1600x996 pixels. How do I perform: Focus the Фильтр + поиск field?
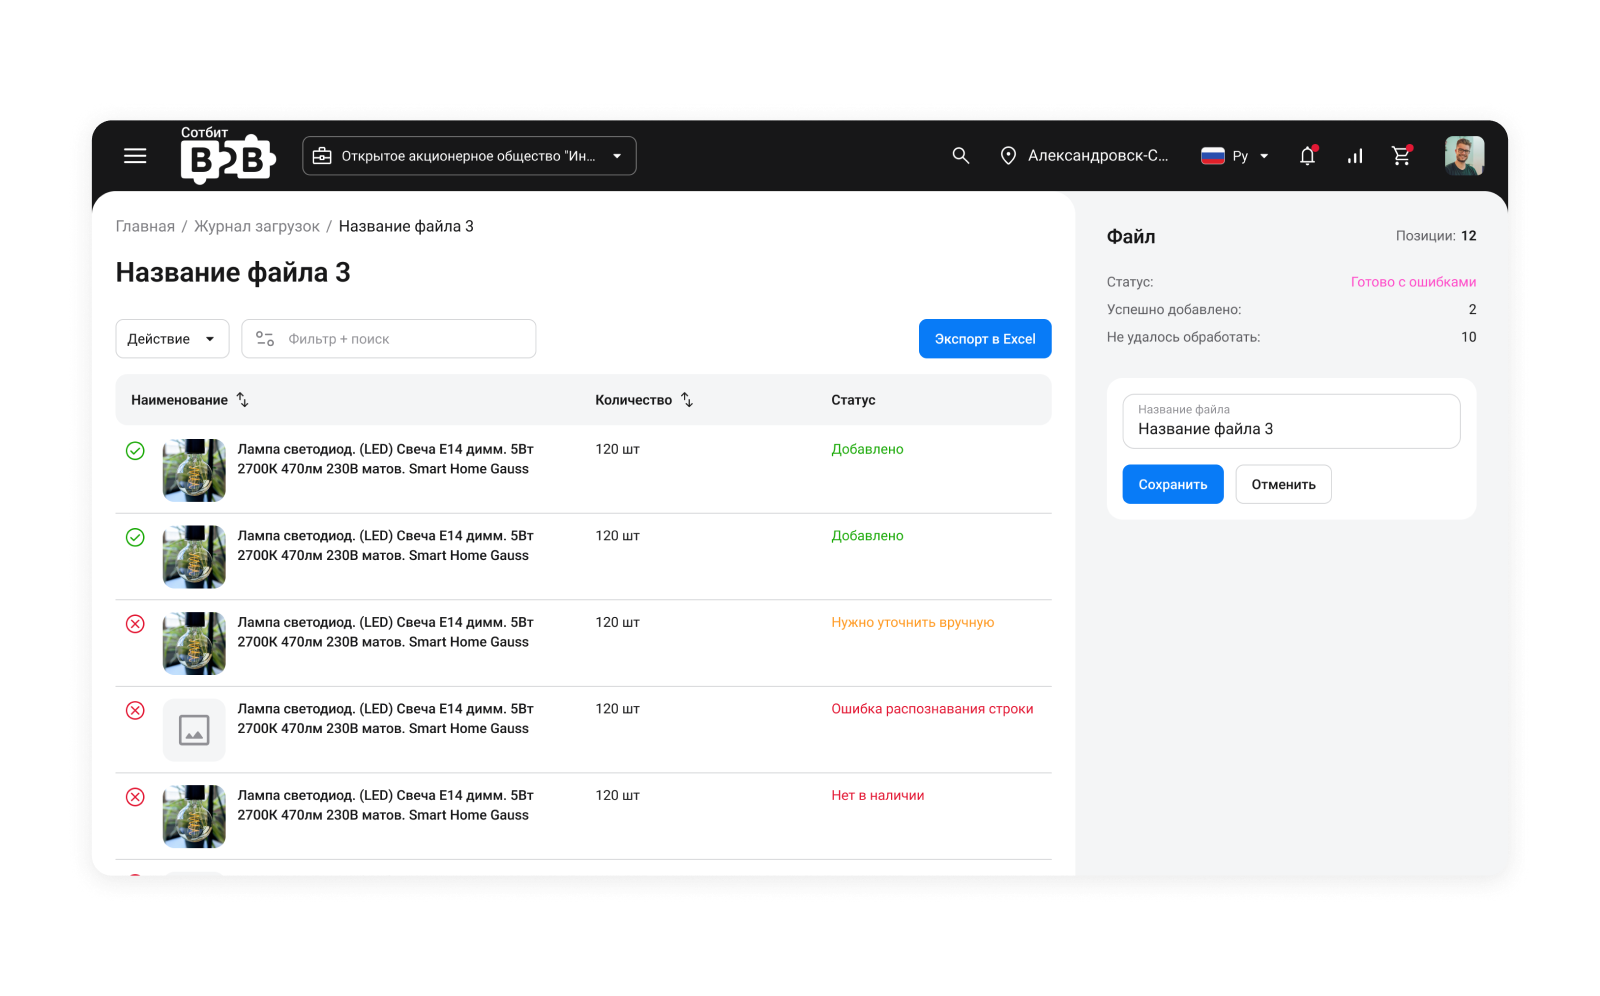click(388, 339)
